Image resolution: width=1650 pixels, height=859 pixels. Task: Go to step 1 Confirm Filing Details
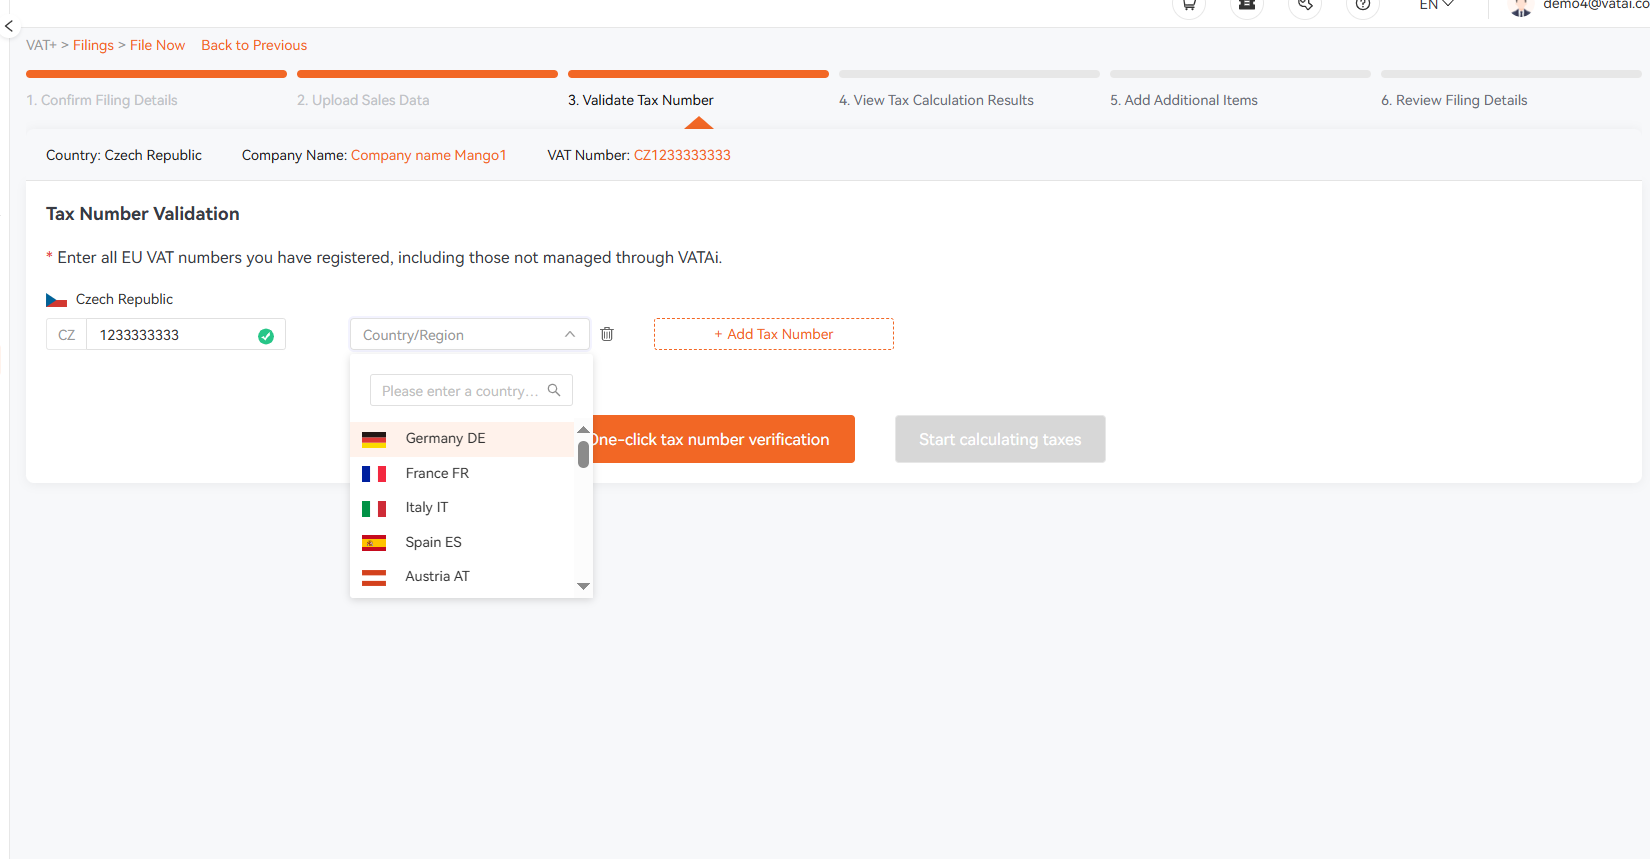[102, 100]
